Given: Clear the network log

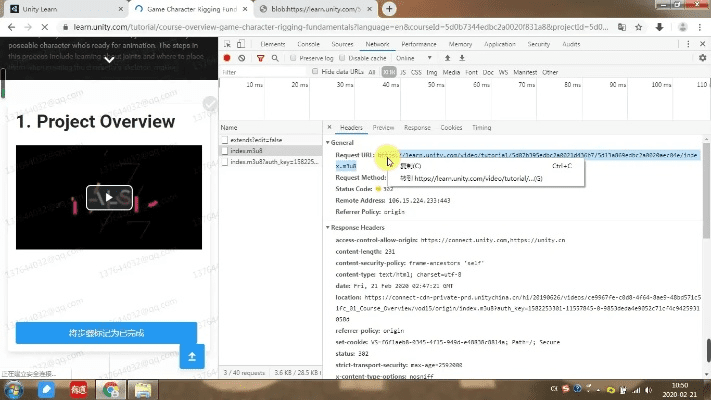Looking at the screenshot, I should [243, 58].
